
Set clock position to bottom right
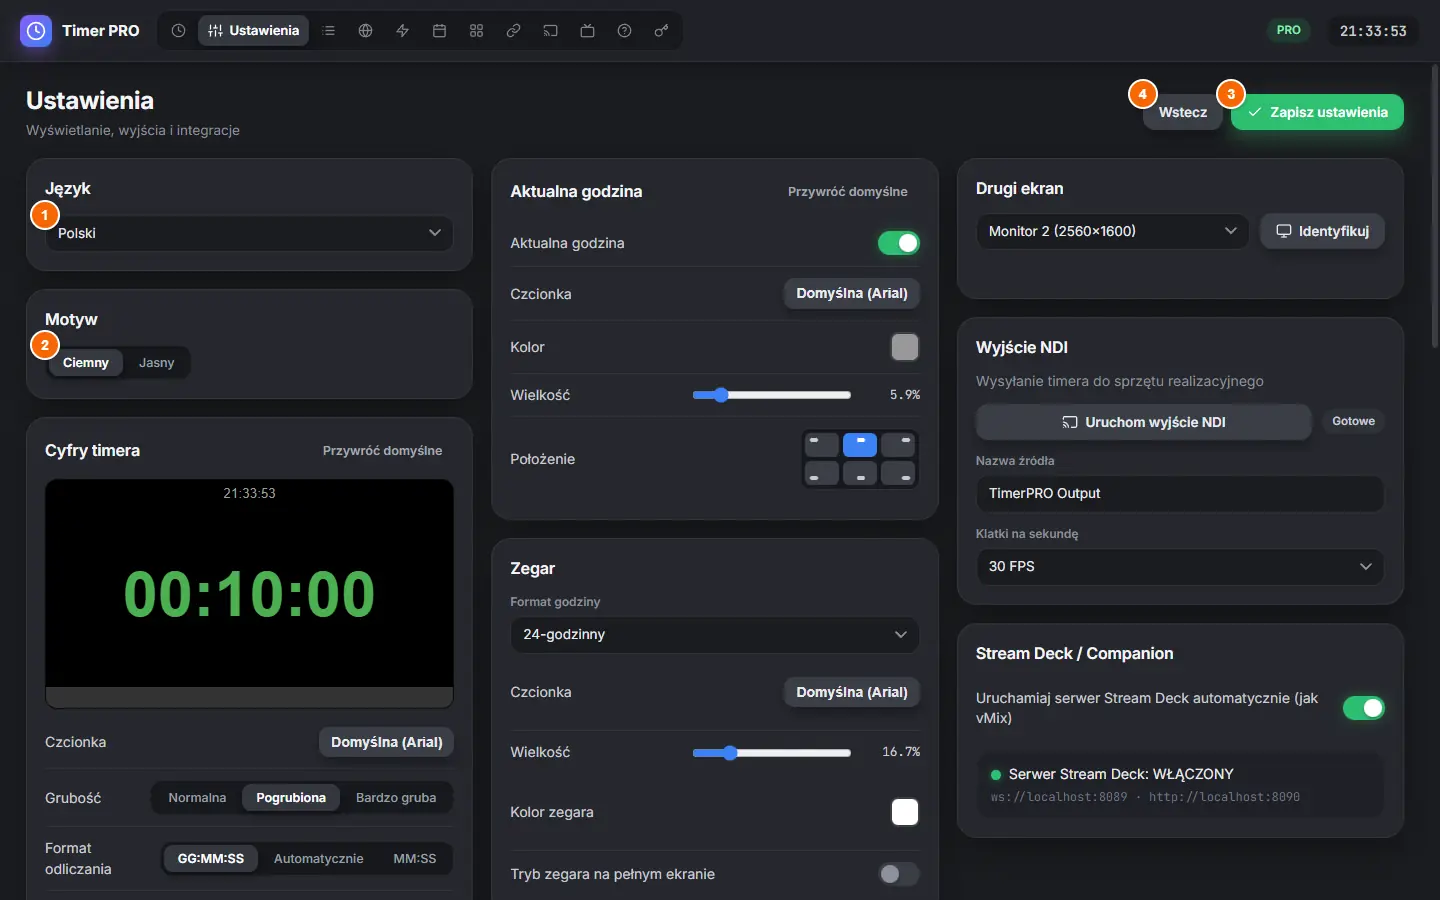click(898, 474)
